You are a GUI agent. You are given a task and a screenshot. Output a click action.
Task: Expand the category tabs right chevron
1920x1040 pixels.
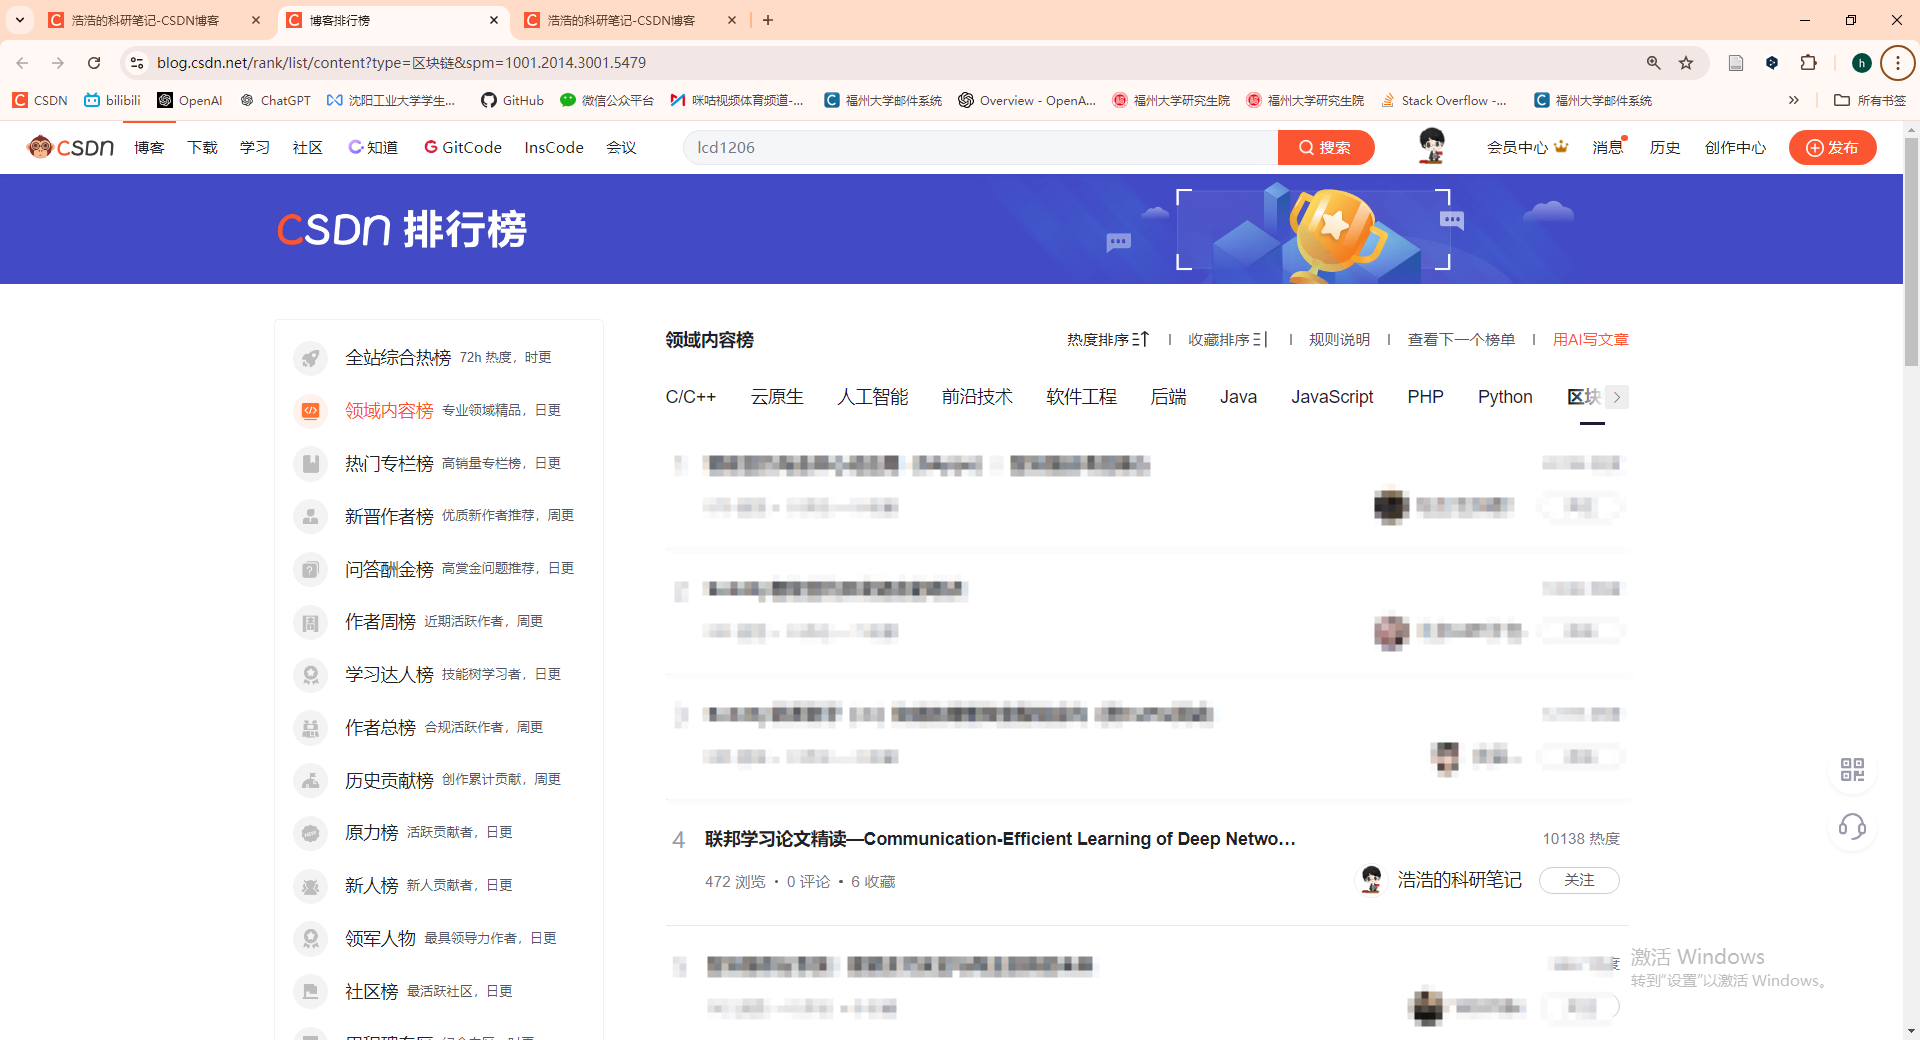(1617, 397)
